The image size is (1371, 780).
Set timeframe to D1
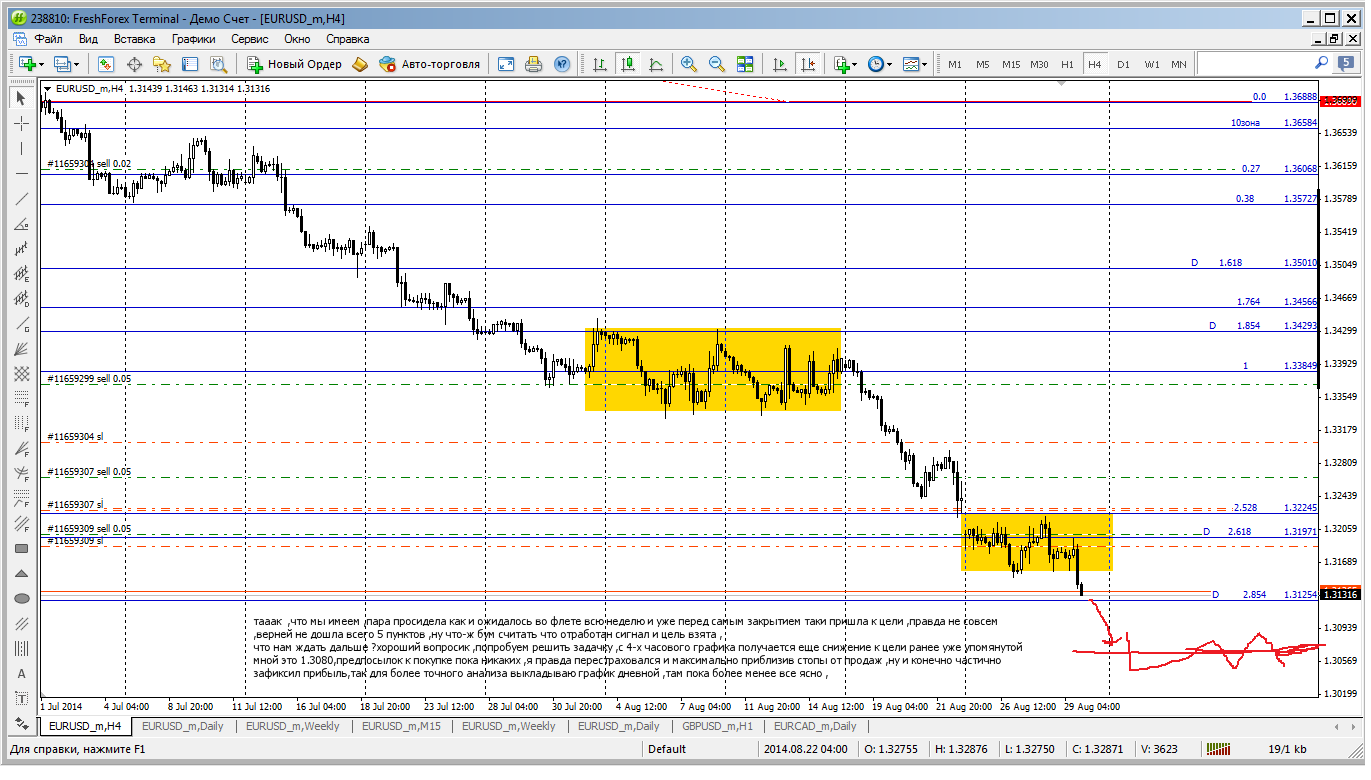(1123, 64)
